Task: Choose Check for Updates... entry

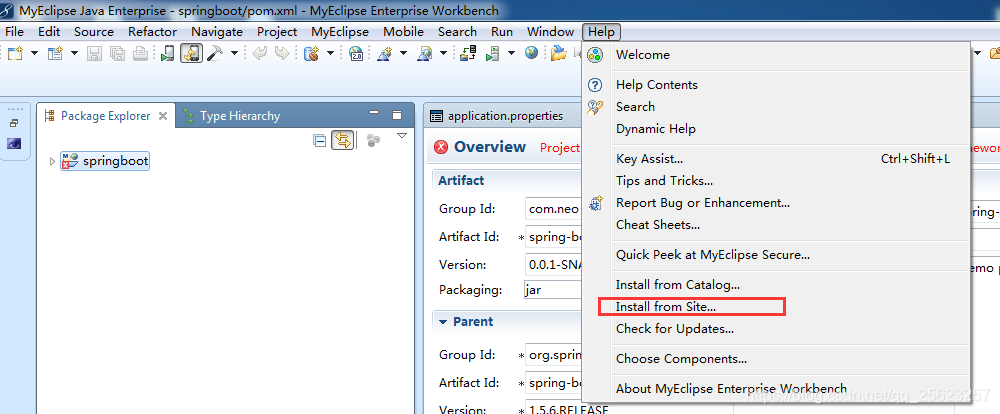Action: pyautogui.click(x=776, y=329)
